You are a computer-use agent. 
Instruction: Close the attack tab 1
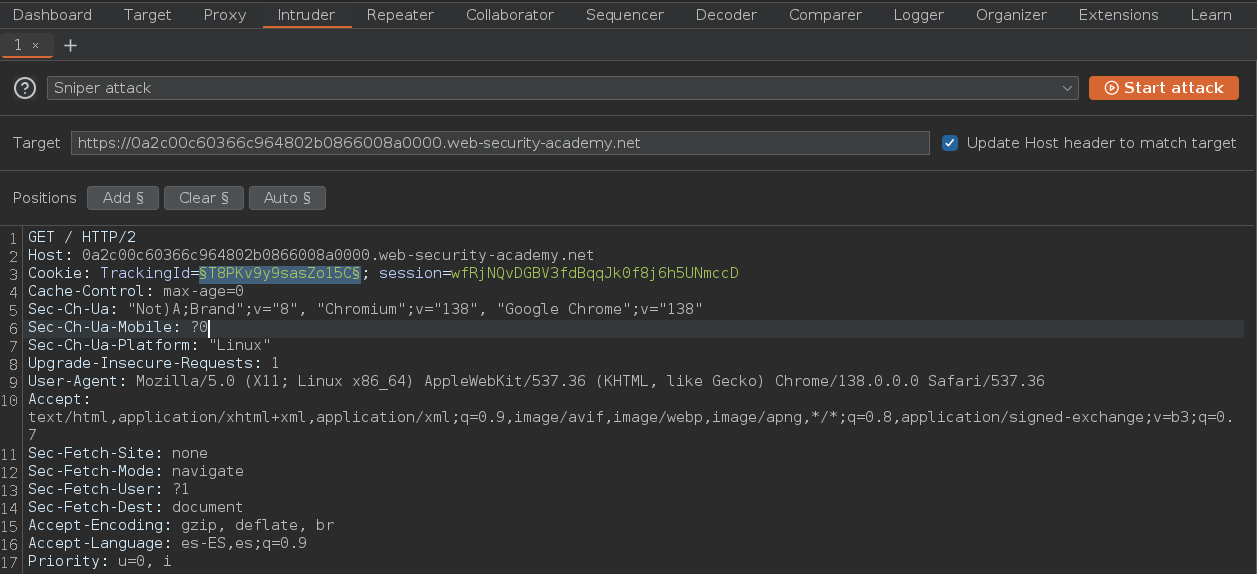tap(36, 45)
